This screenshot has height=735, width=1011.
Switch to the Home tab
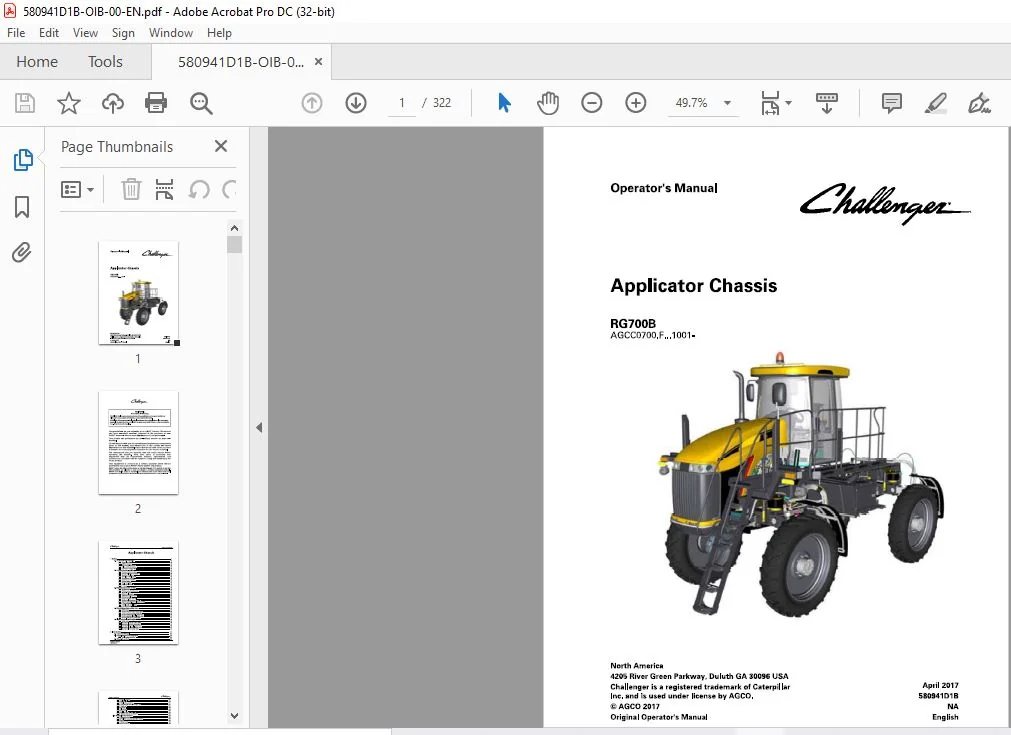click(37, 62)
